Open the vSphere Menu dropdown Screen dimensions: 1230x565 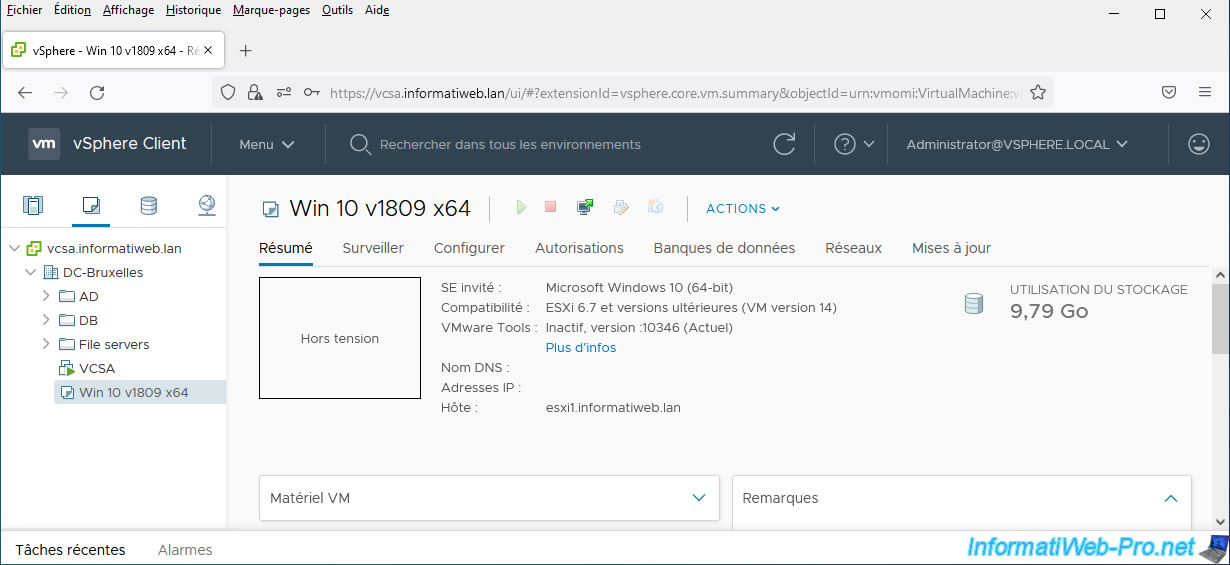[x=267, y=144]
